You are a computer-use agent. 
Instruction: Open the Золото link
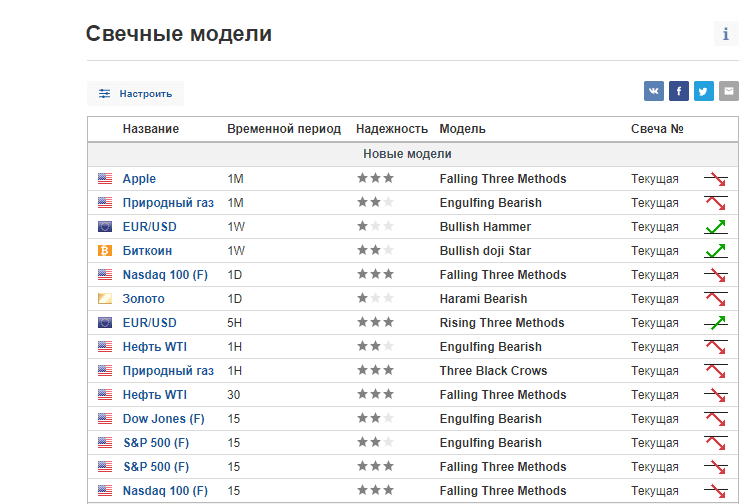click(x=143, y=299)
